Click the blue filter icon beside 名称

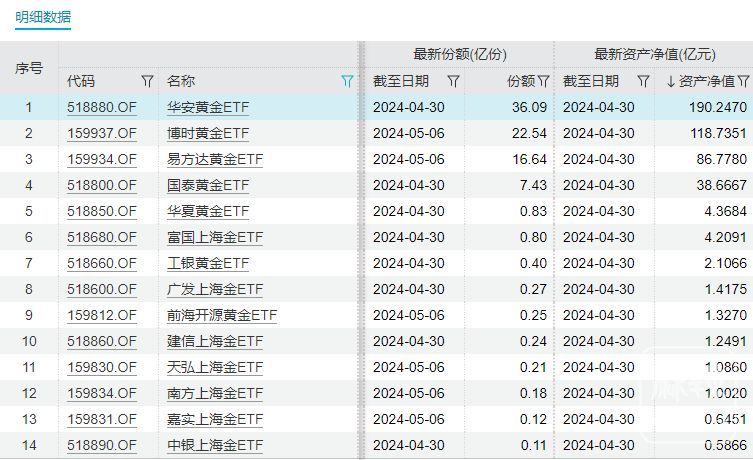[347, 81]
